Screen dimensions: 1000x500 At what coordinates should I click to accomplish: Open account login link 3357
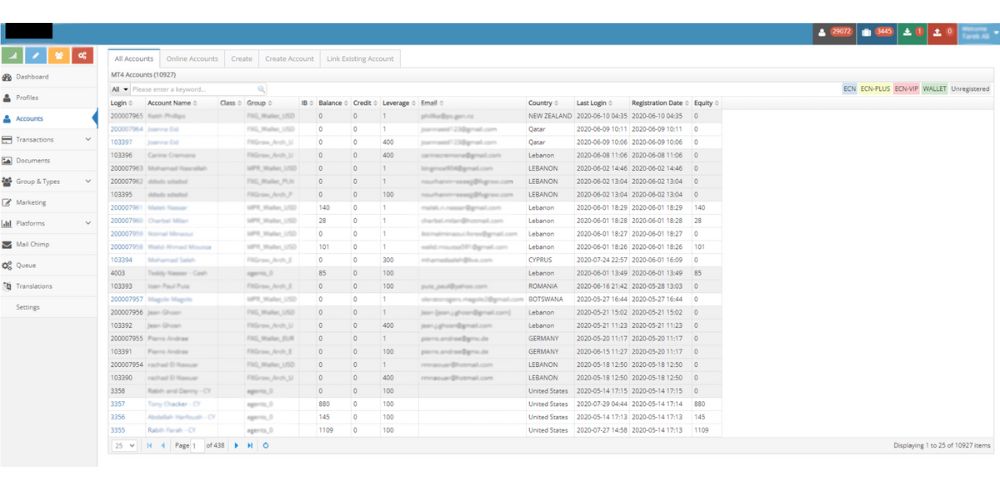coord(118,404)
